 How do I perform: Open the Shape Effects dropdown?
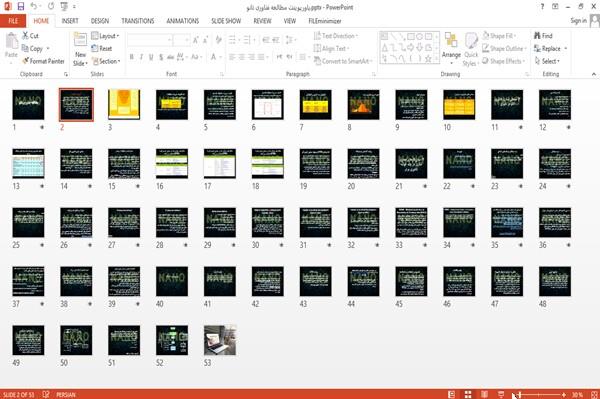coord(504,61)
